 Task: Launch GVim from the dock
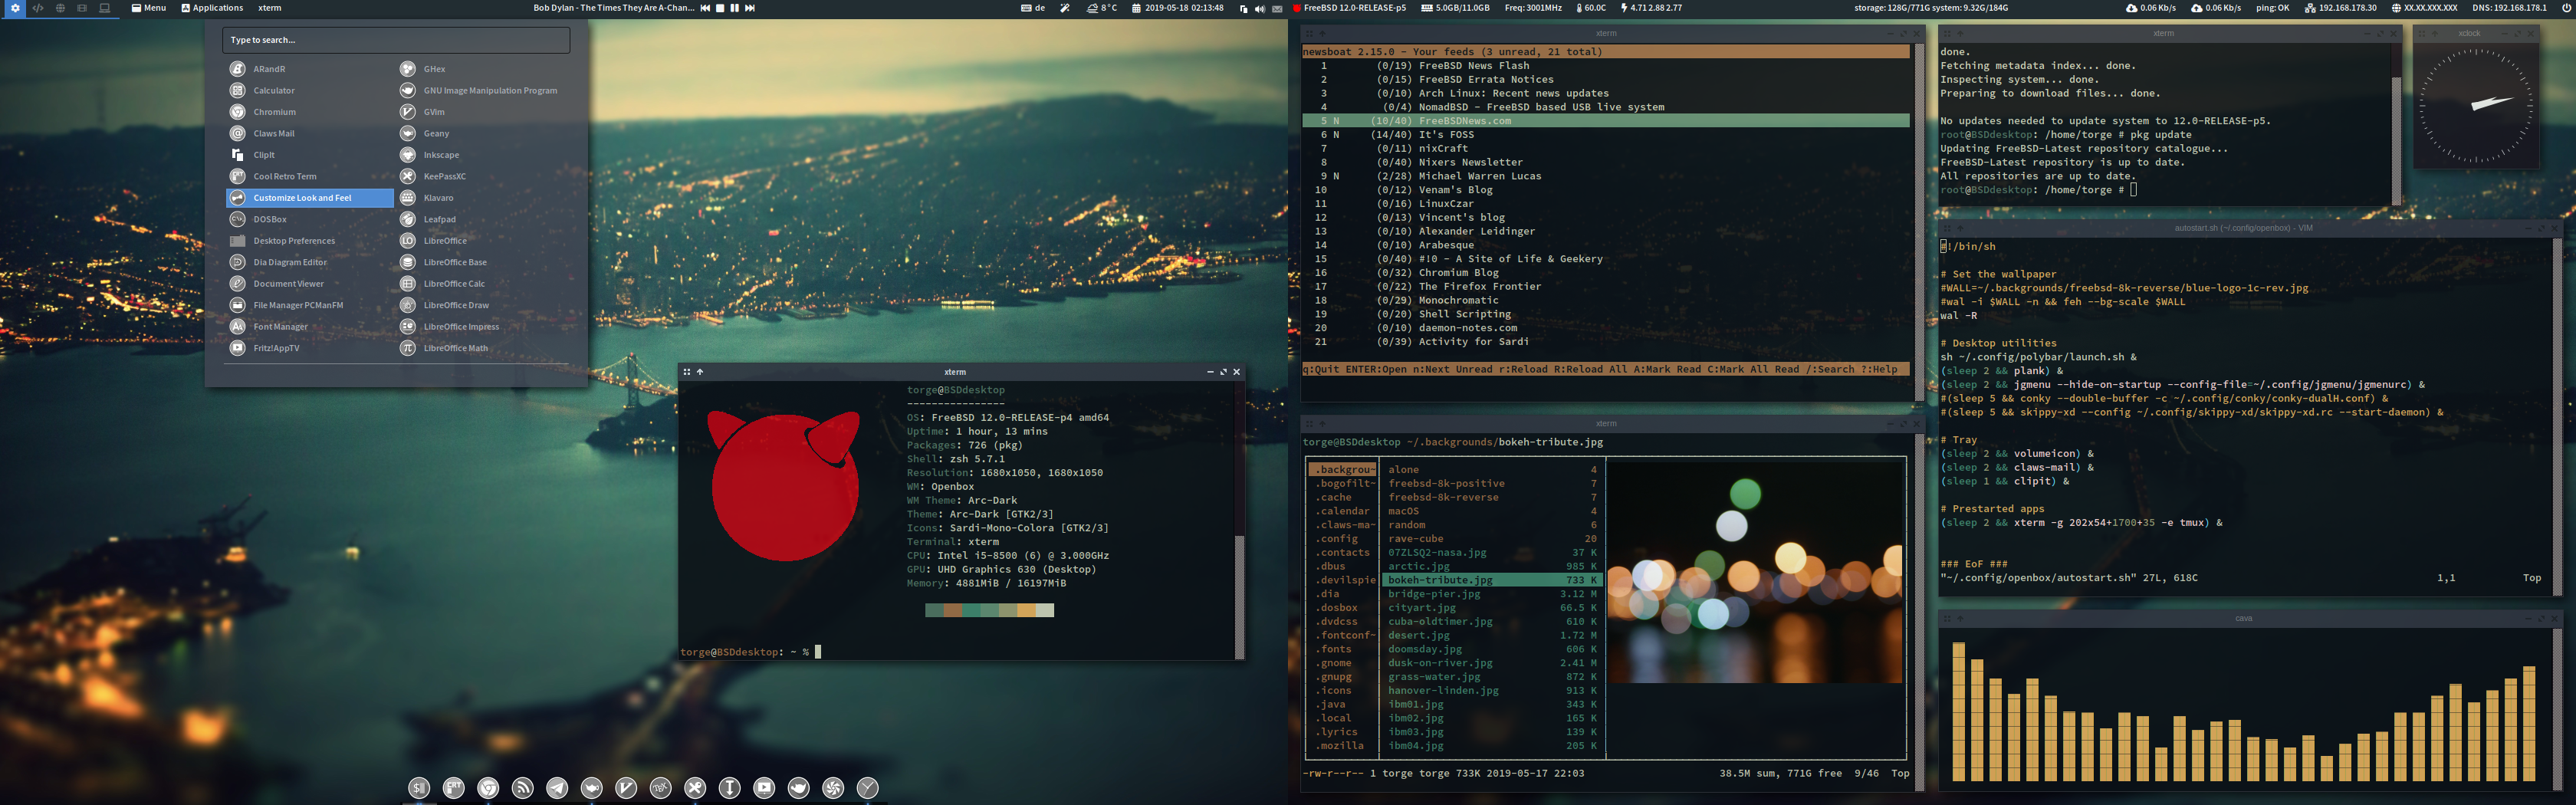click(x=627, y=788)
